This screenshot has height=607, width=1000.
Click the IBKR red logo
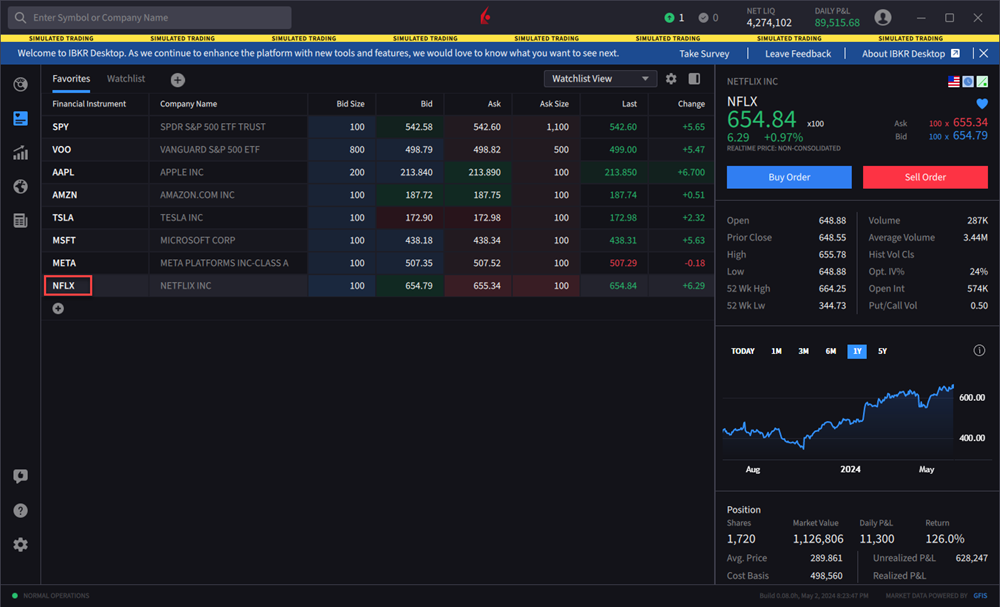coord(485,16)
